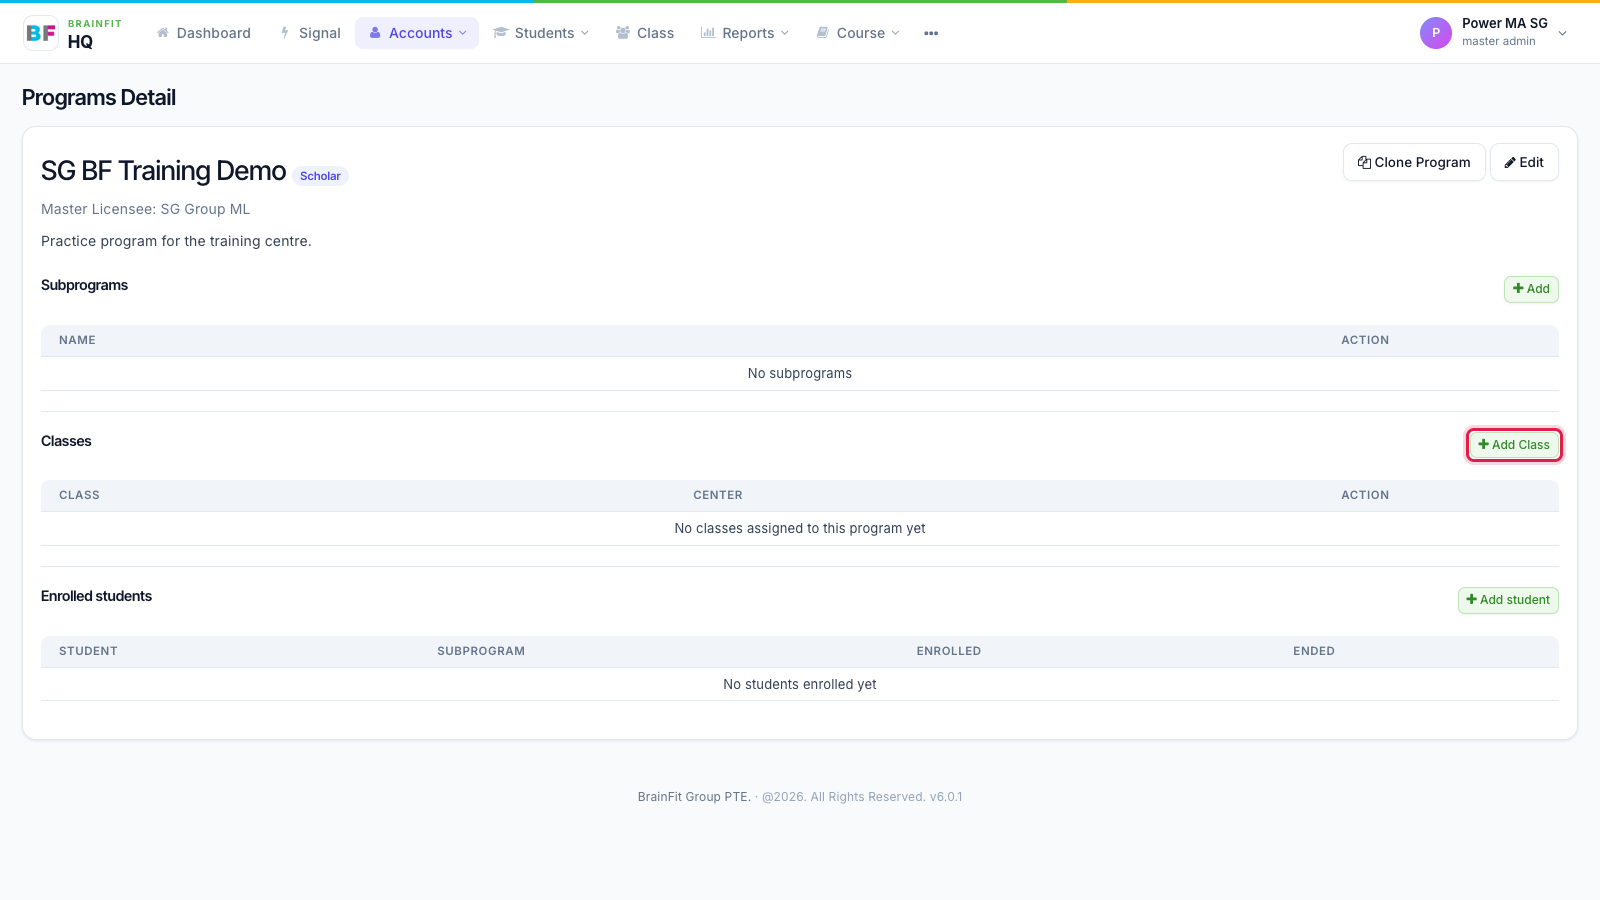
Task: Click the Add Class button
Action: click(1514, 445)
